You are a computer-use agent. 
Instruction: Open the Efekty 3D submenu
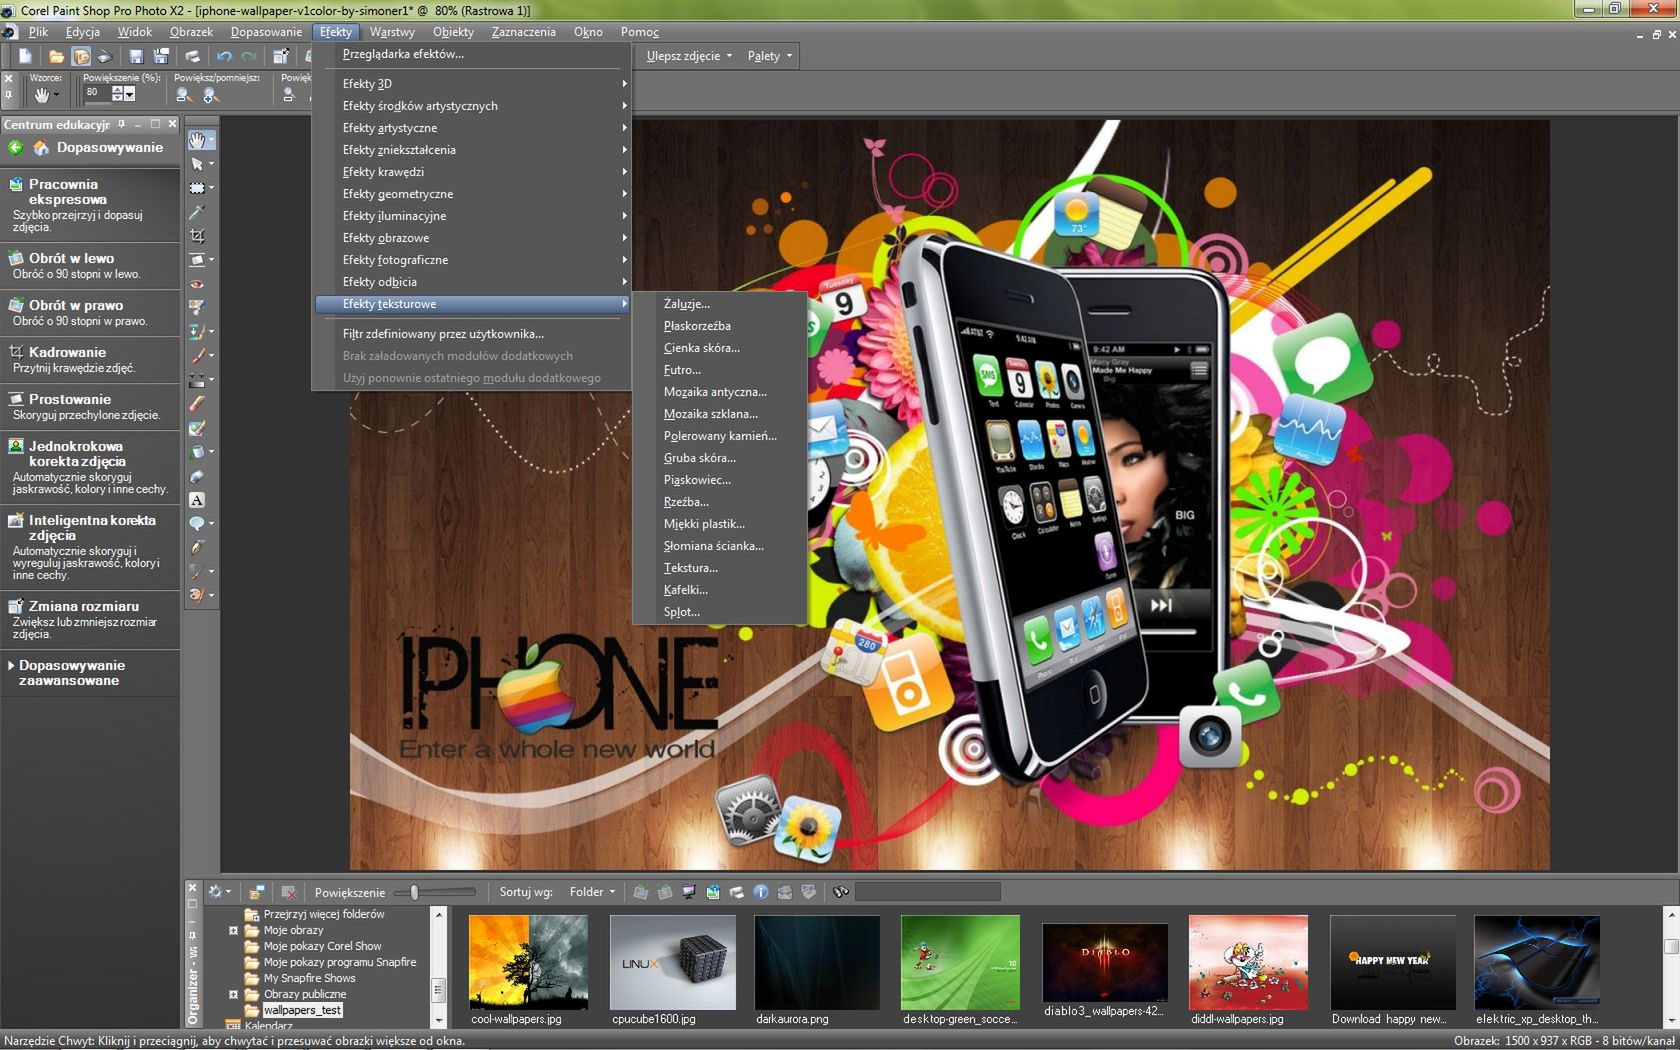pyautogui.click(x=471, y=84)
